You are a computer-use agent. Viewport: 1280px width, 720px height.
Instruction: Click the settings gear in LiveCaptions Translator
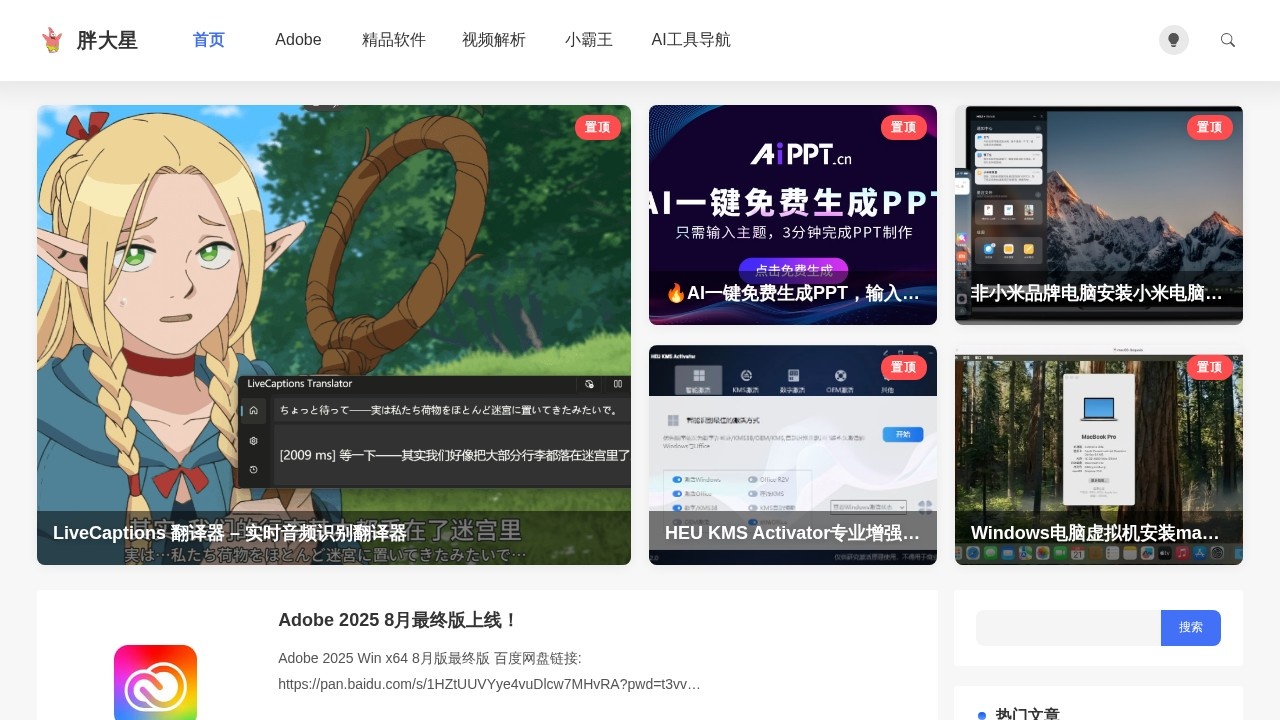pos(253,440)
